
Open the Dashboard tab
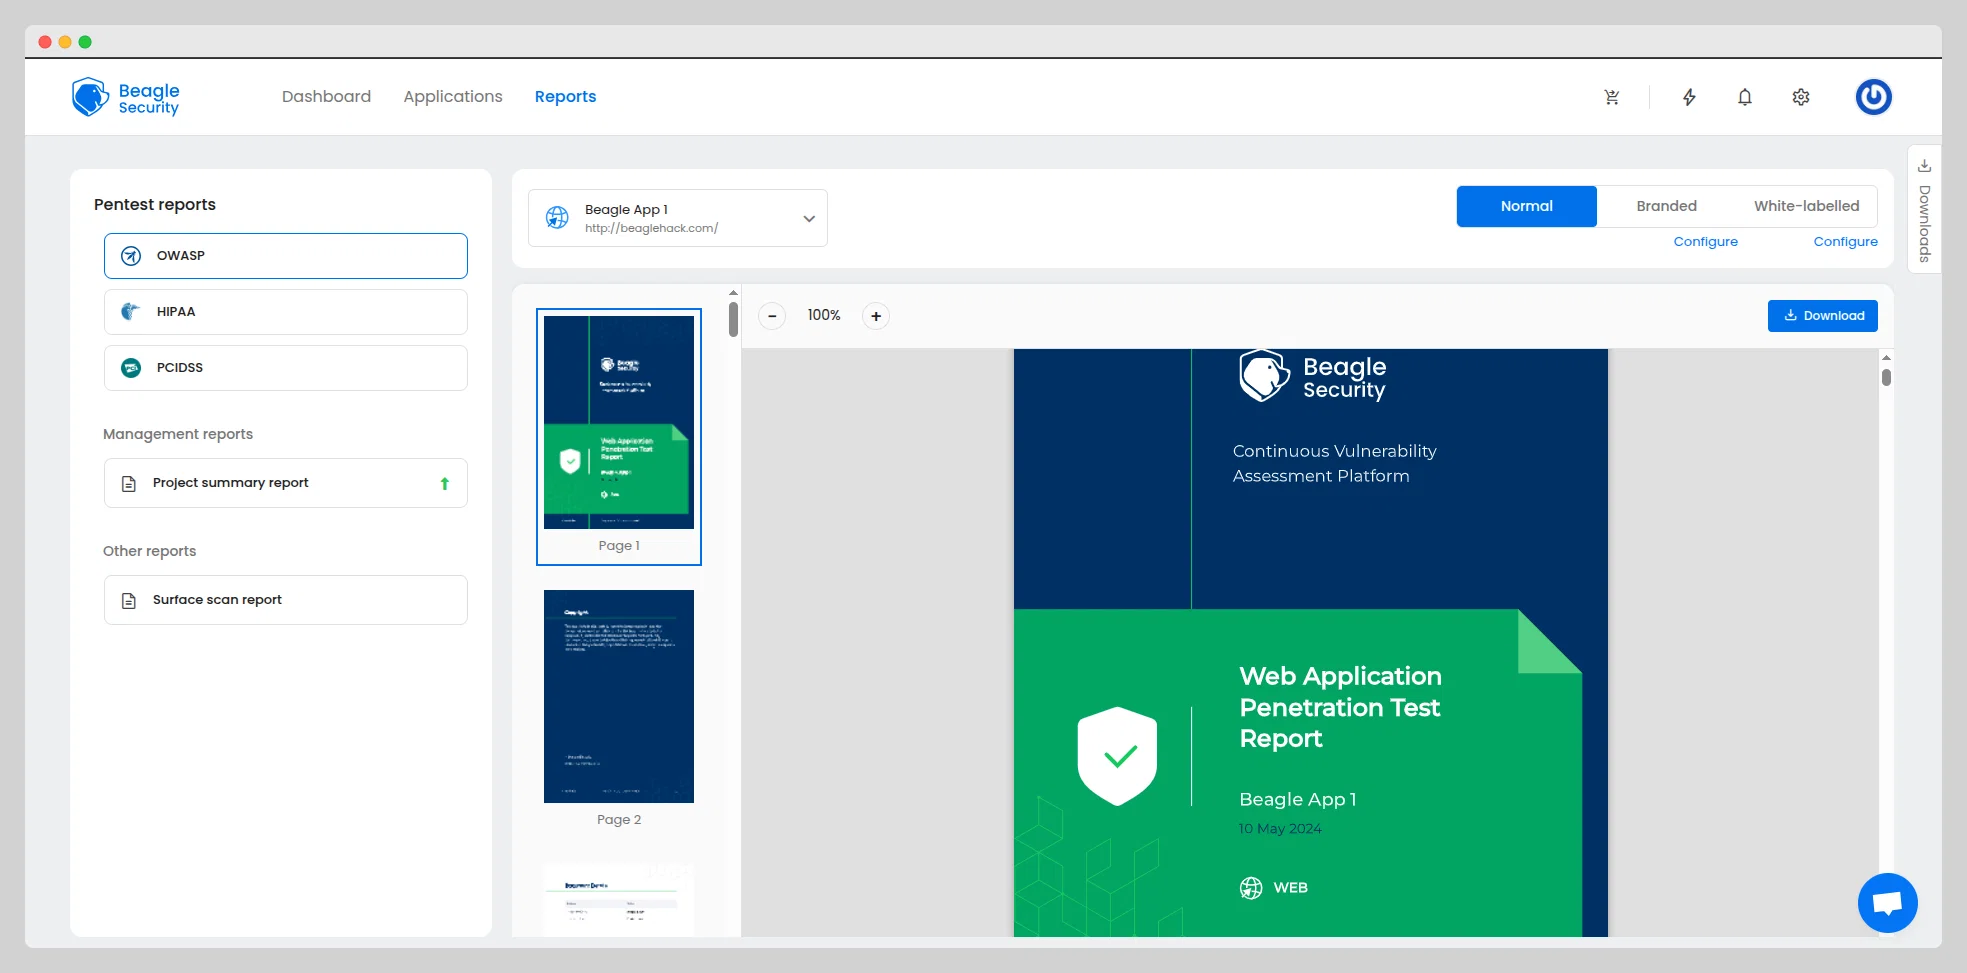(x=326, y=96)
